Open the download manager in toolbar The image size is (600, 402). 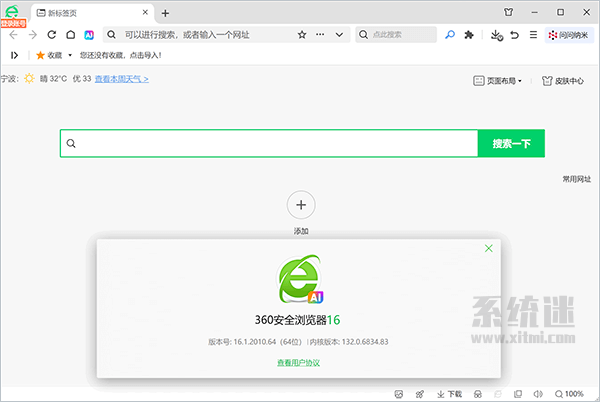pos(496,34)
